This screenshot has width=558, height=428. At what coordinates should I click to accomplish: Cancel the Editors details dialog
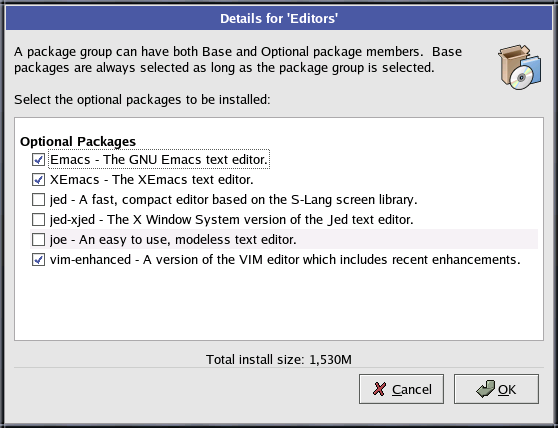[x=401, y=389]
